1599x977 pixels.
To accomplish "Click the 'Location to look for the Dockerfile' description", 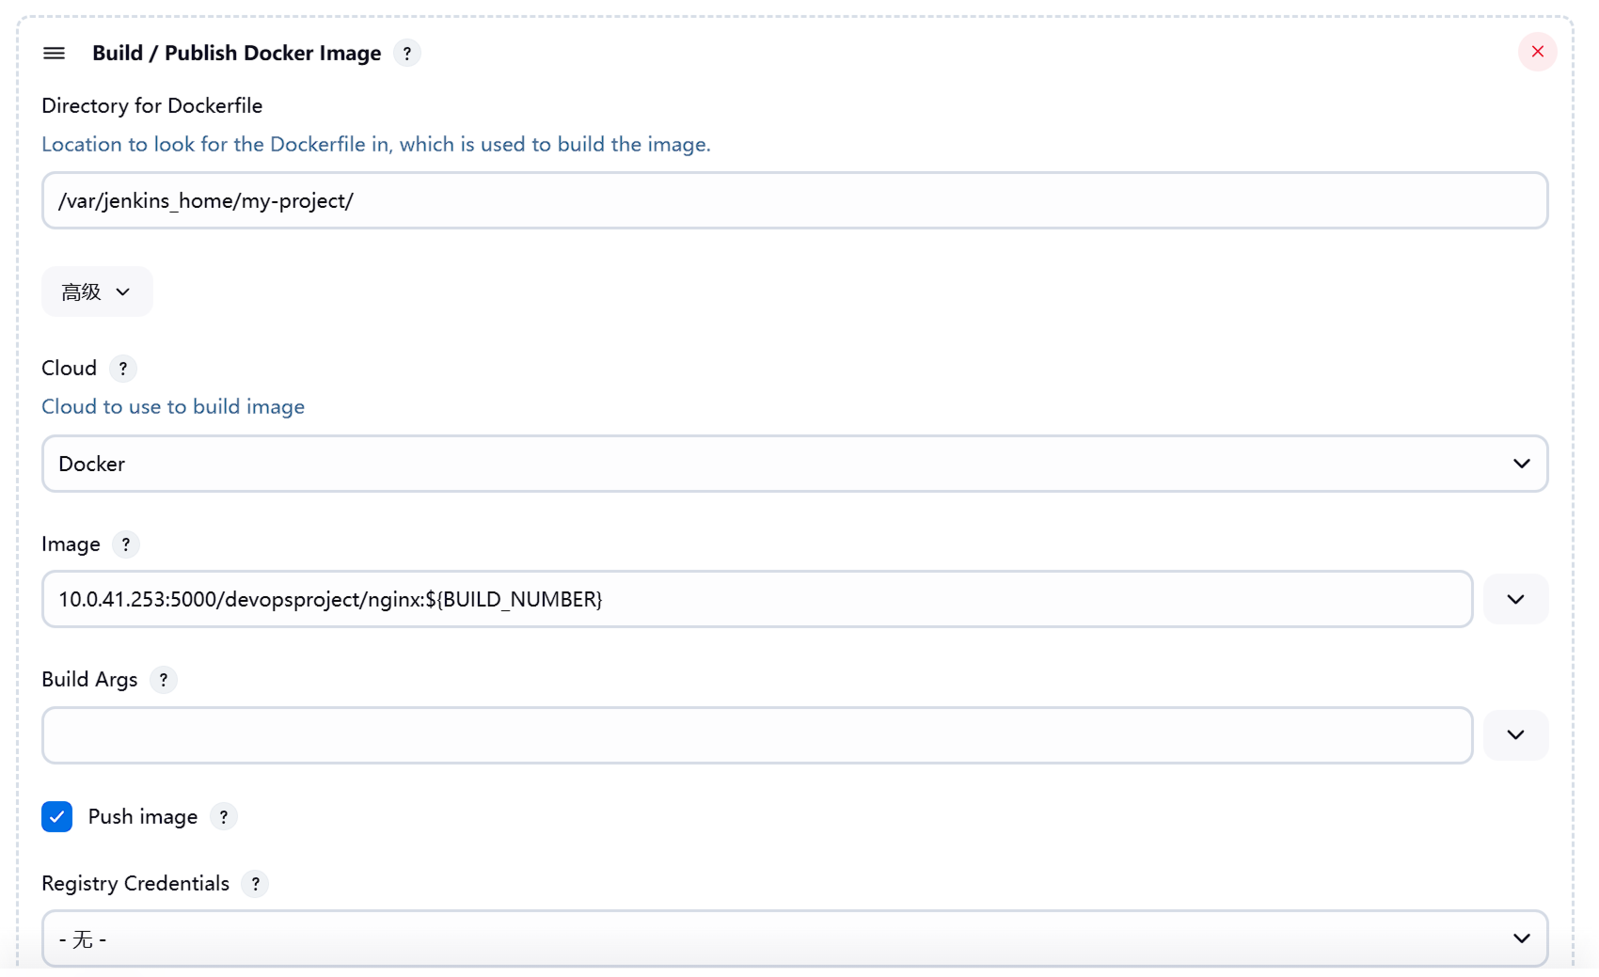I will point(376,144).
